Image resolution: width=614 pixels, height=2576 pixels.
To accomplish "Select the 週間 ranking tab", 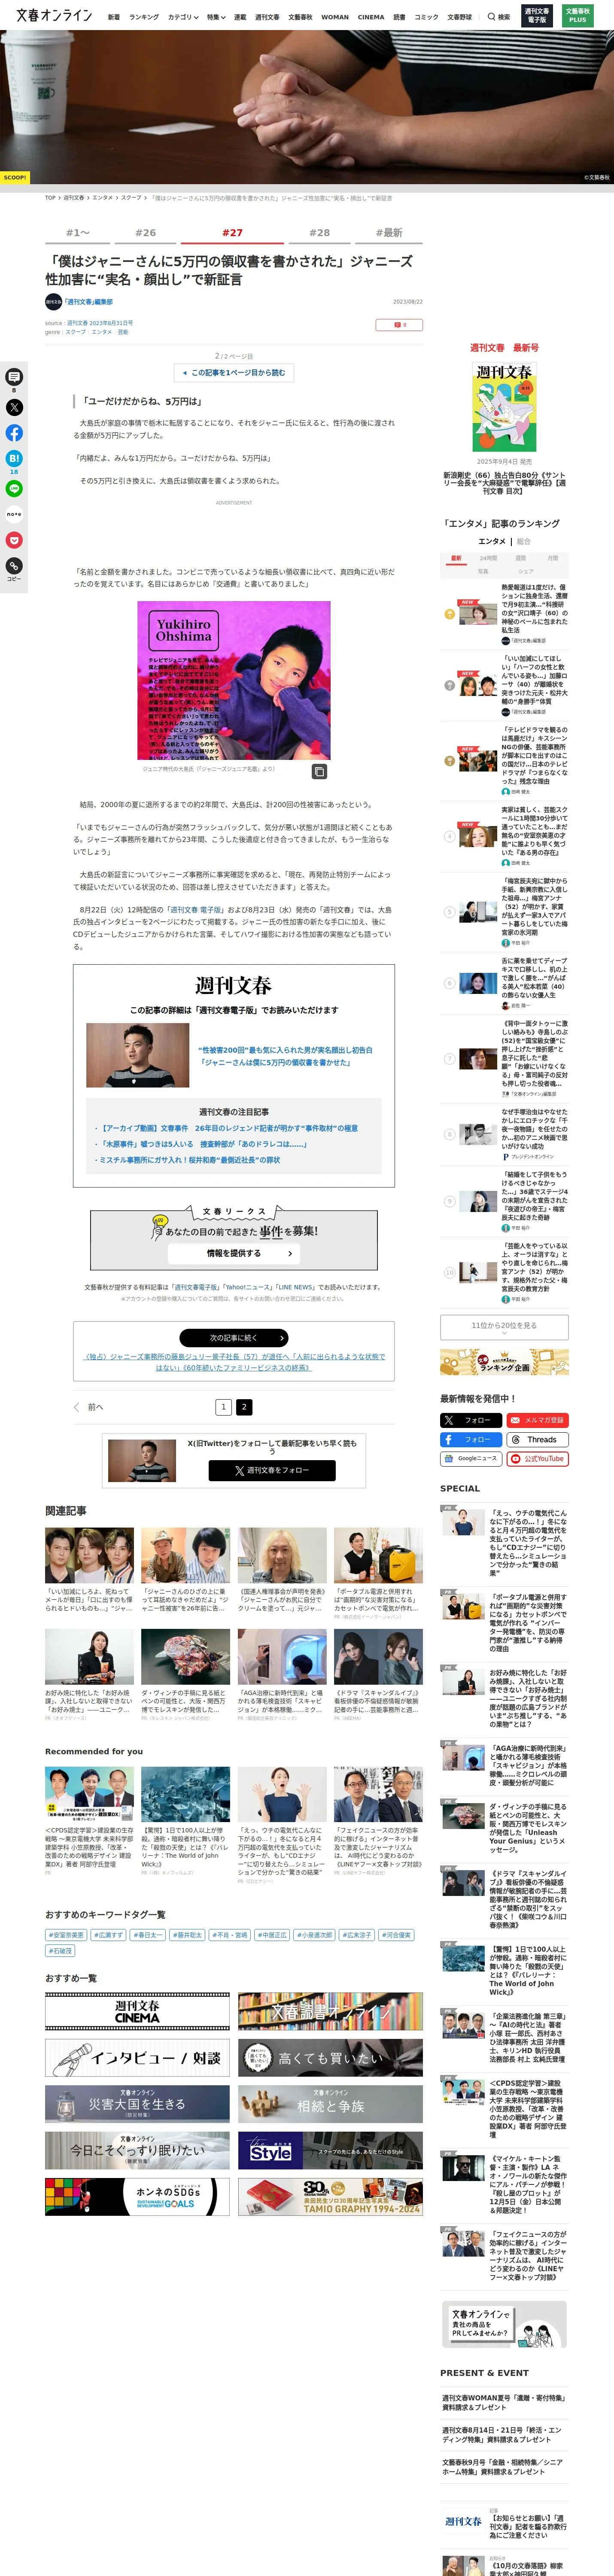I will [520, 558].
